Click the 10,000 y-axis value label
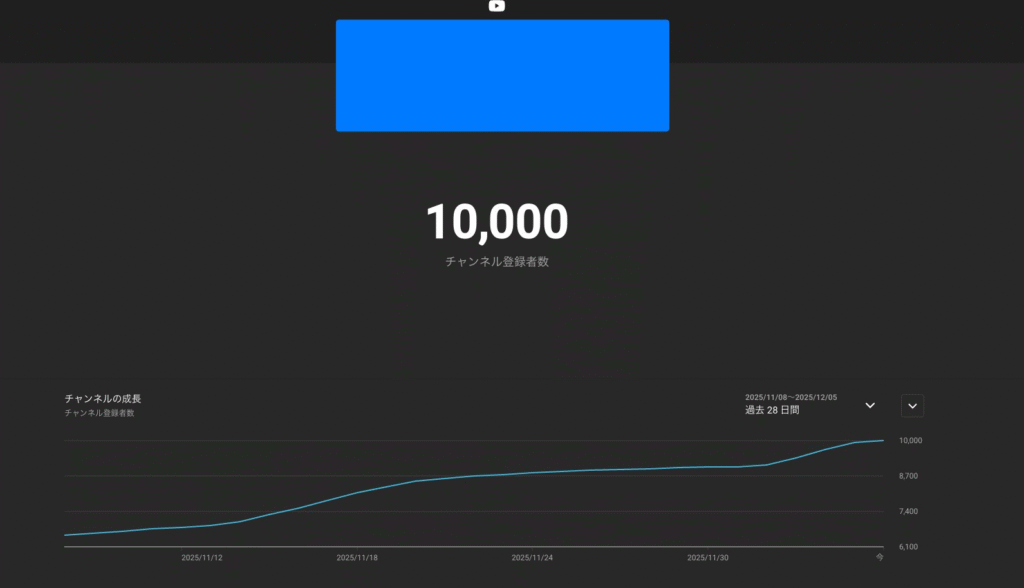The height and width of the screenshot is (588, 1024). pyautogui.click(x=909, y=440)
